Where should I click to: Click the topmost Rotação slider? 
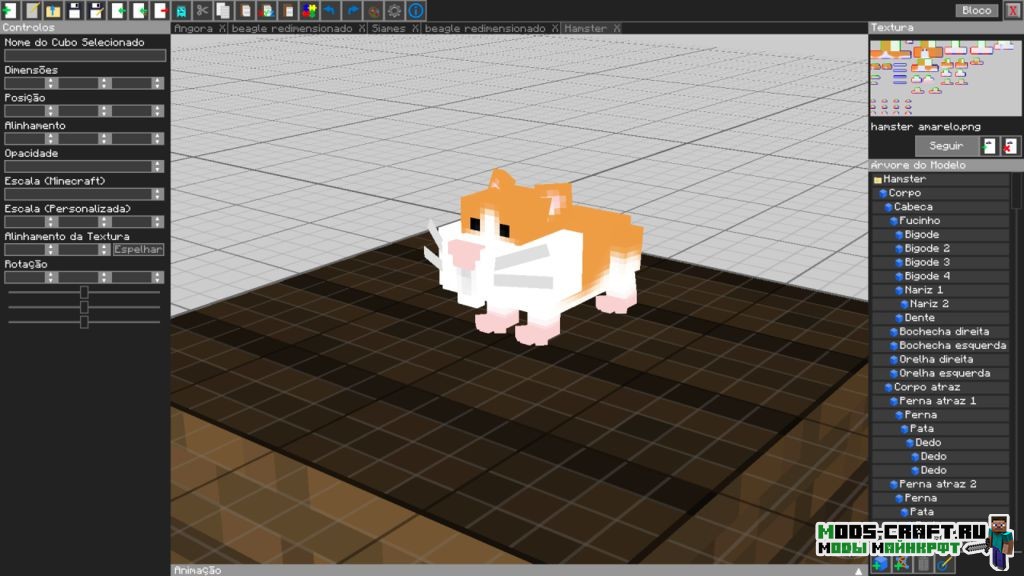click(84, 292)
